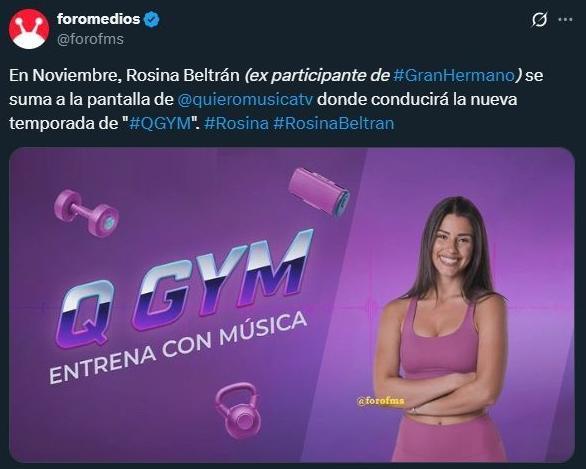Open the photo of the woman in the image
The height and width of the screenshot is (469, 586).
(443, 329)
